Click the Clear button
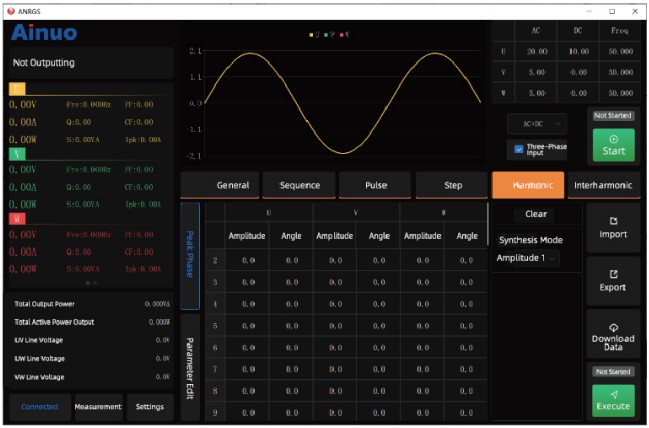Screen dimensions: 649x428 (536, 214)
